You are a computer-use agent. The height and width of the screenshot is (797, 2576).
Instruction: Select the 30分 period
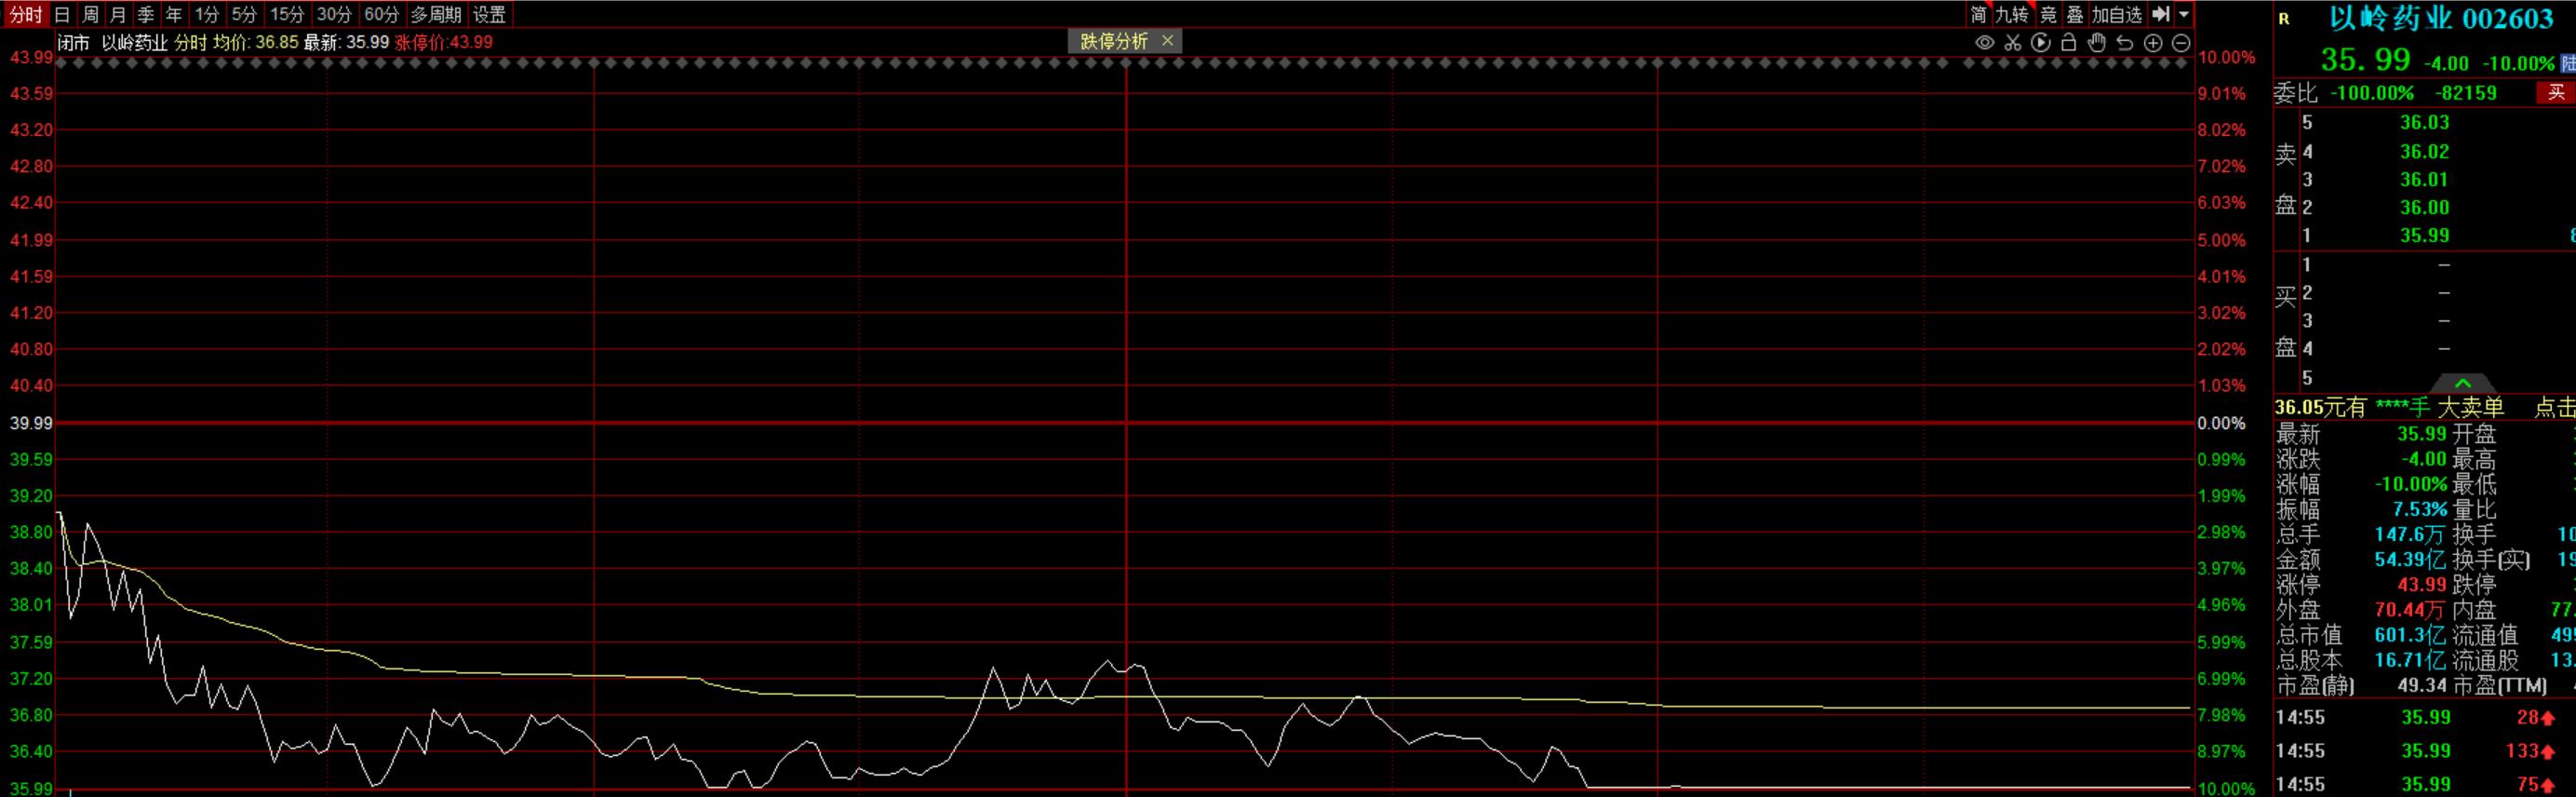coord(334,14)
